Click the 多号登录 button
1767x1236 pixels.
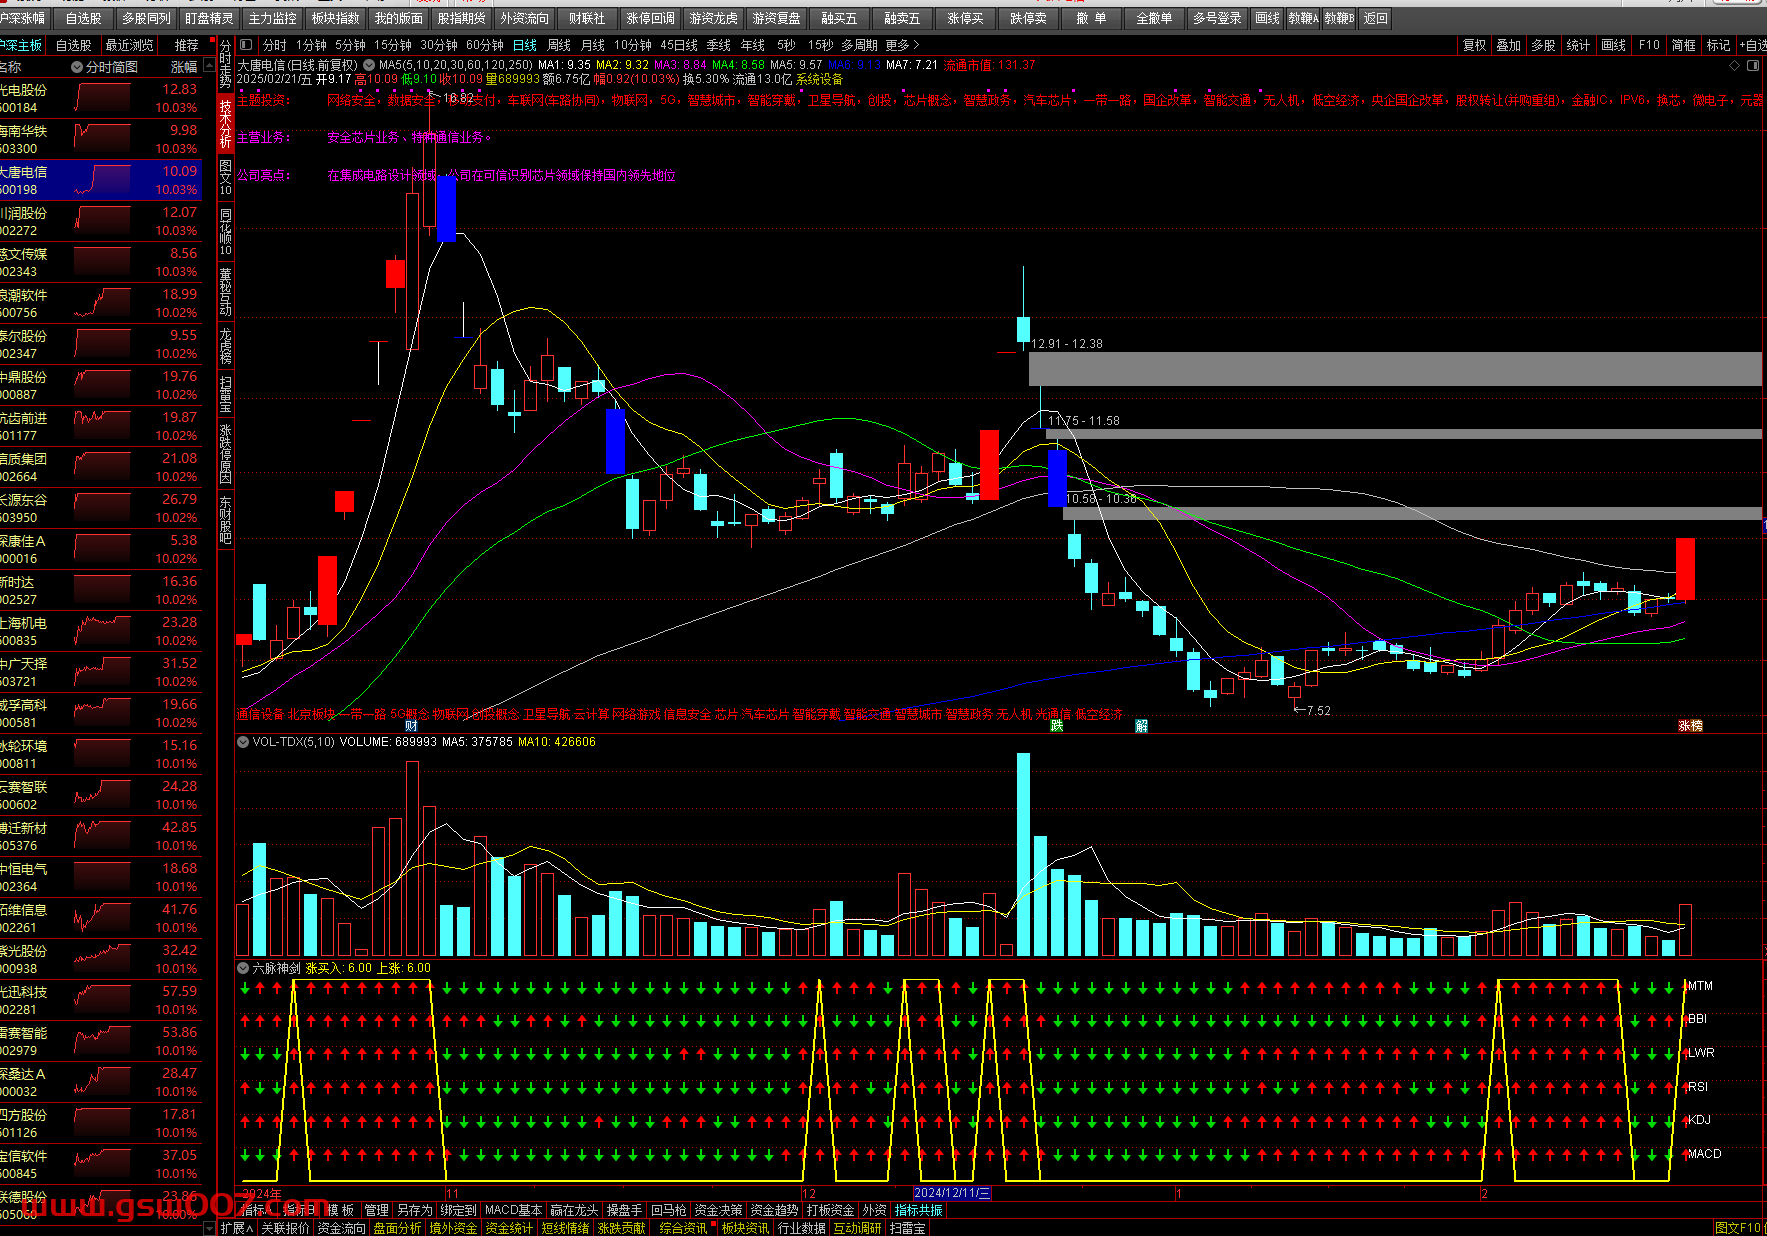[1217, 18]
